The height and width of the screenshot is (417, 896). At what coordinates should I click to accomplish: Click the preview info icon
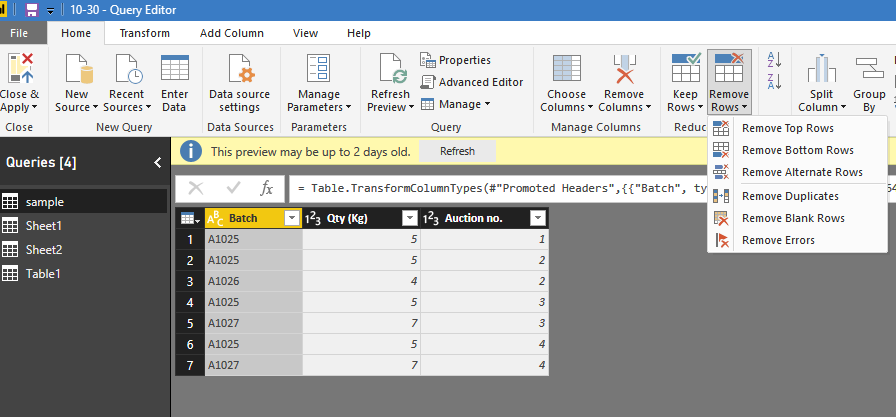(x=191, y=151)
